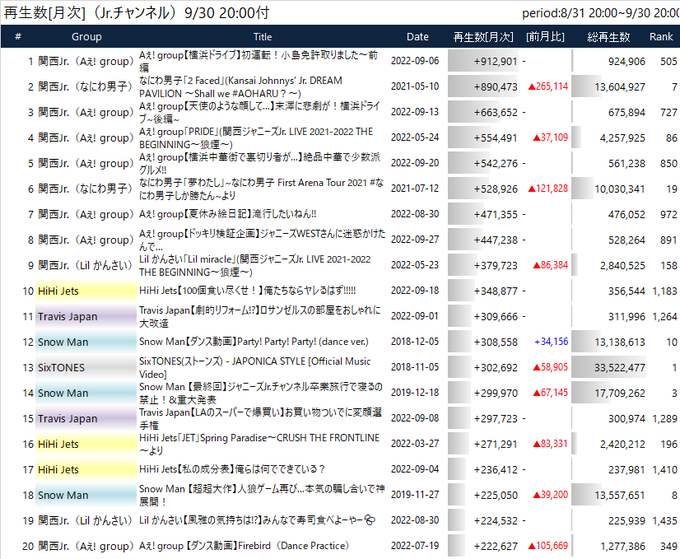Click the ▲83,331 value
The image size is (680, 559).
coord(550,444)
